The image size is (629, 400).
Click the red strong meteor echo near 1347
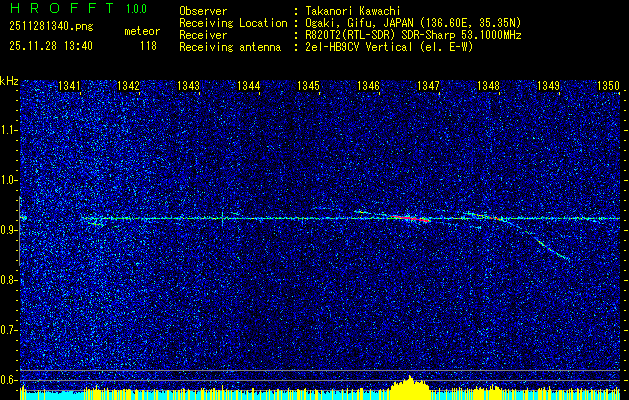tap(411, 218)
